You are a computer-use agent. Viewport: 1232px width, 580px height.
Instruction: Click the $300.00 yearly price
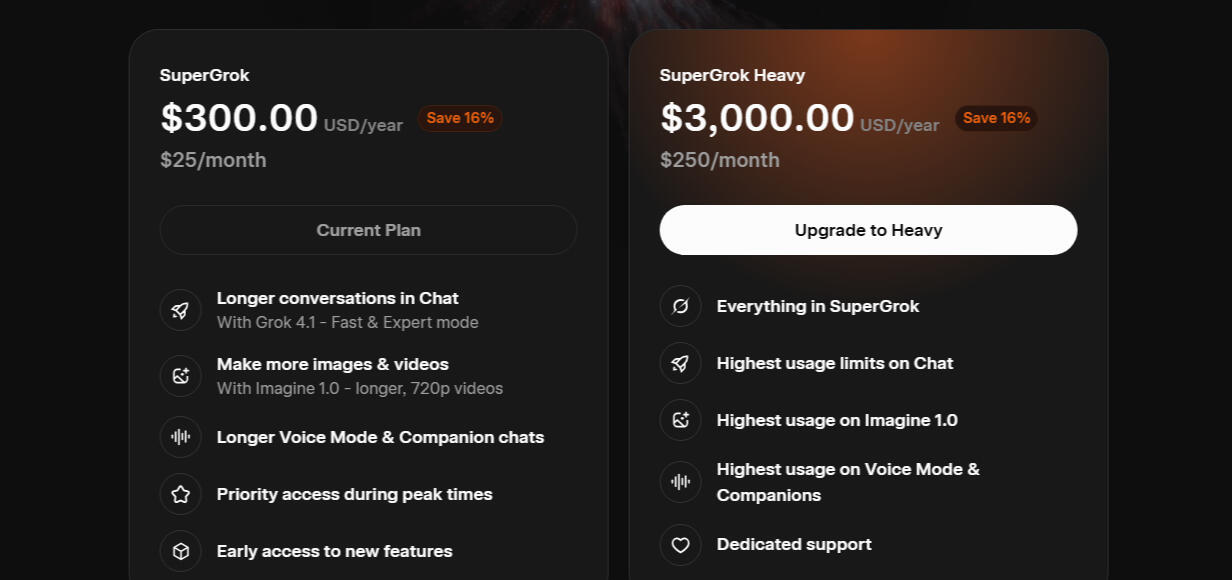tap(239, 118)
